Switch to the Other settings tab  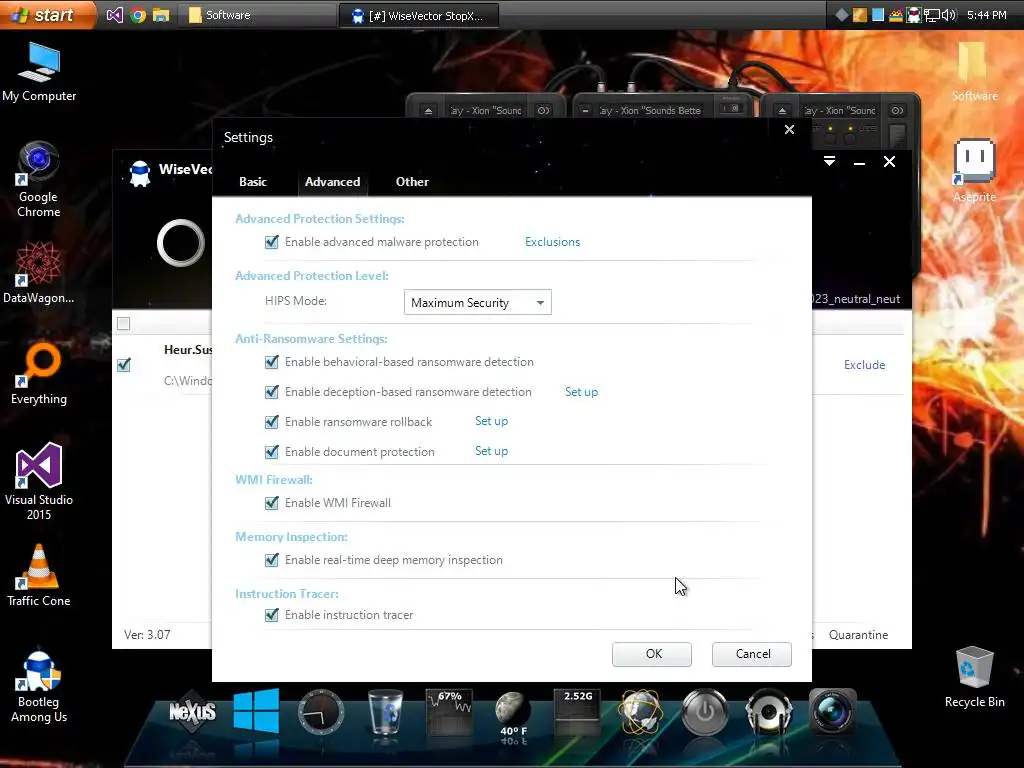412,182
